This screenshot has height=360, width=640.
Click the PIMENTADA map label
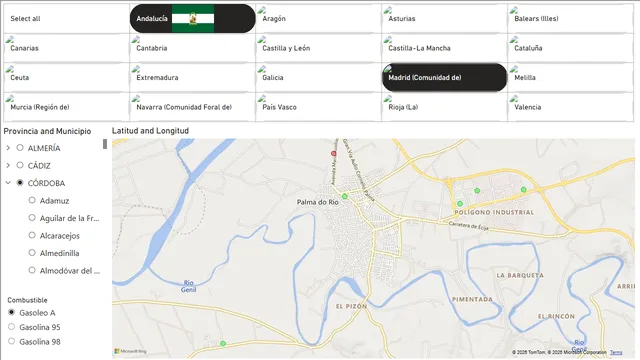(x=472, y=299)
